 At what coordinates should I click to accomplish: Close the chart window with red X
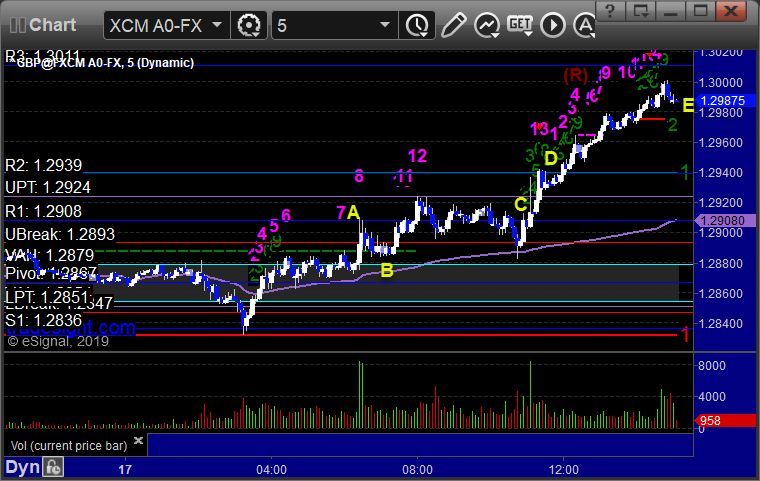[731, 10]
